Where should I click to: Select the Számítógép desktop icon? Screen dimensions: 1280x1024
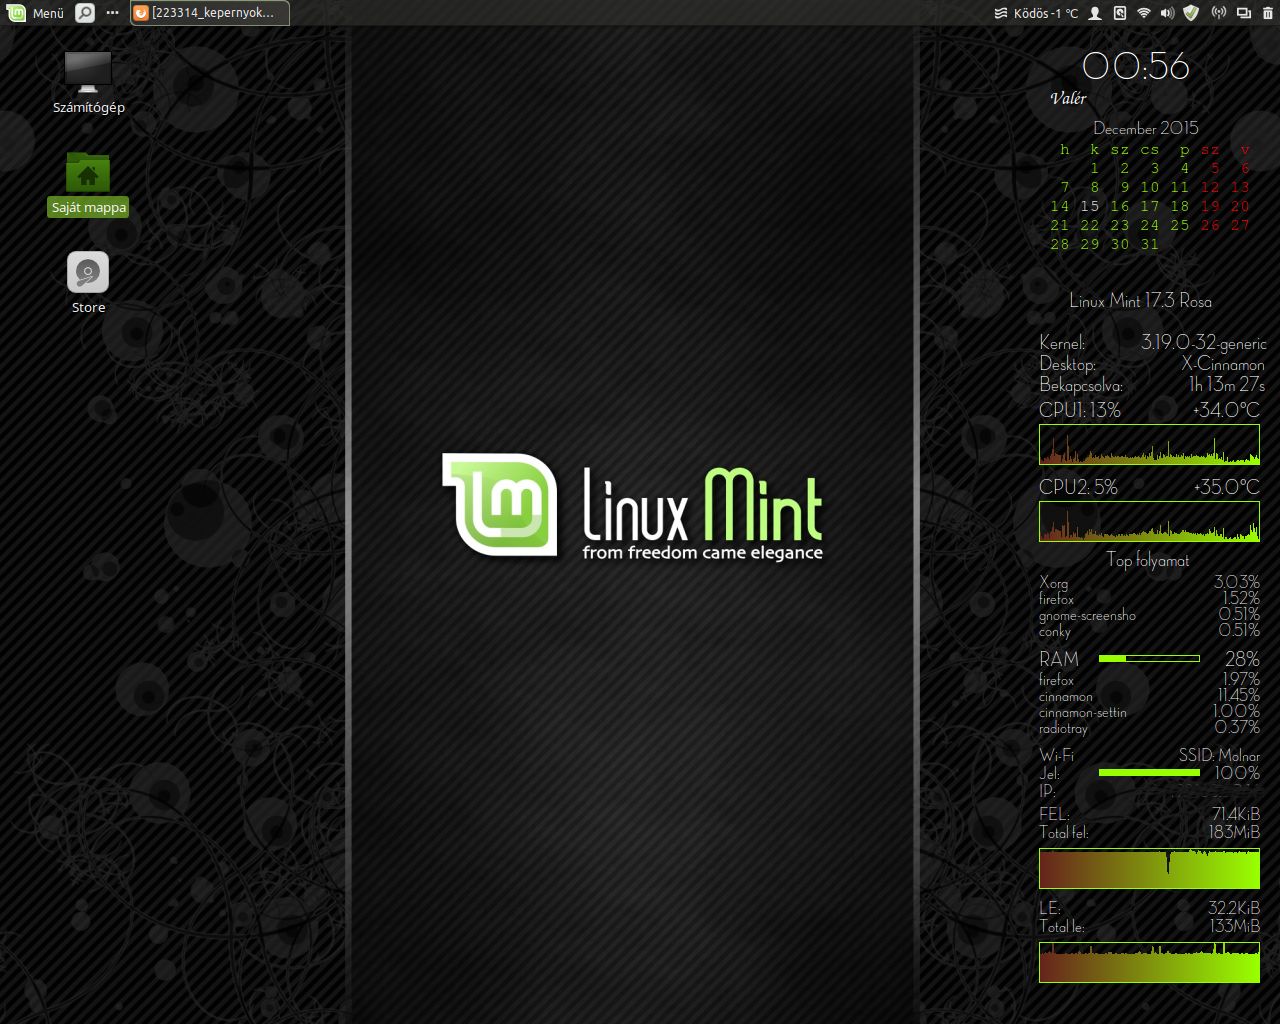88,82
